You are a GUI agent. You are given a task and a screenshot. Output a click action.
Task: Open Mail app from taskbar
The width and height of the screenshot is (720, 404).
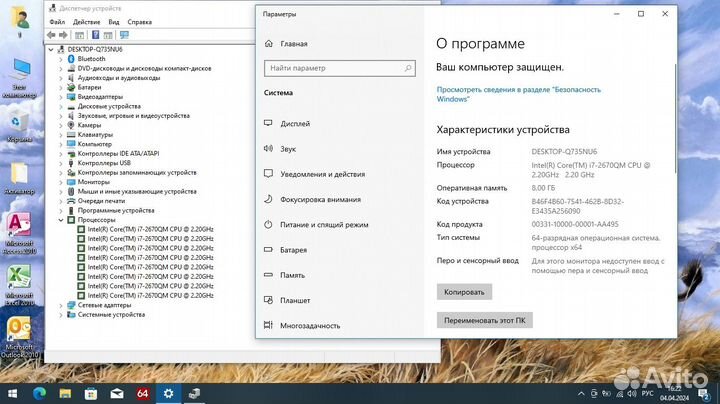(117, 393)
